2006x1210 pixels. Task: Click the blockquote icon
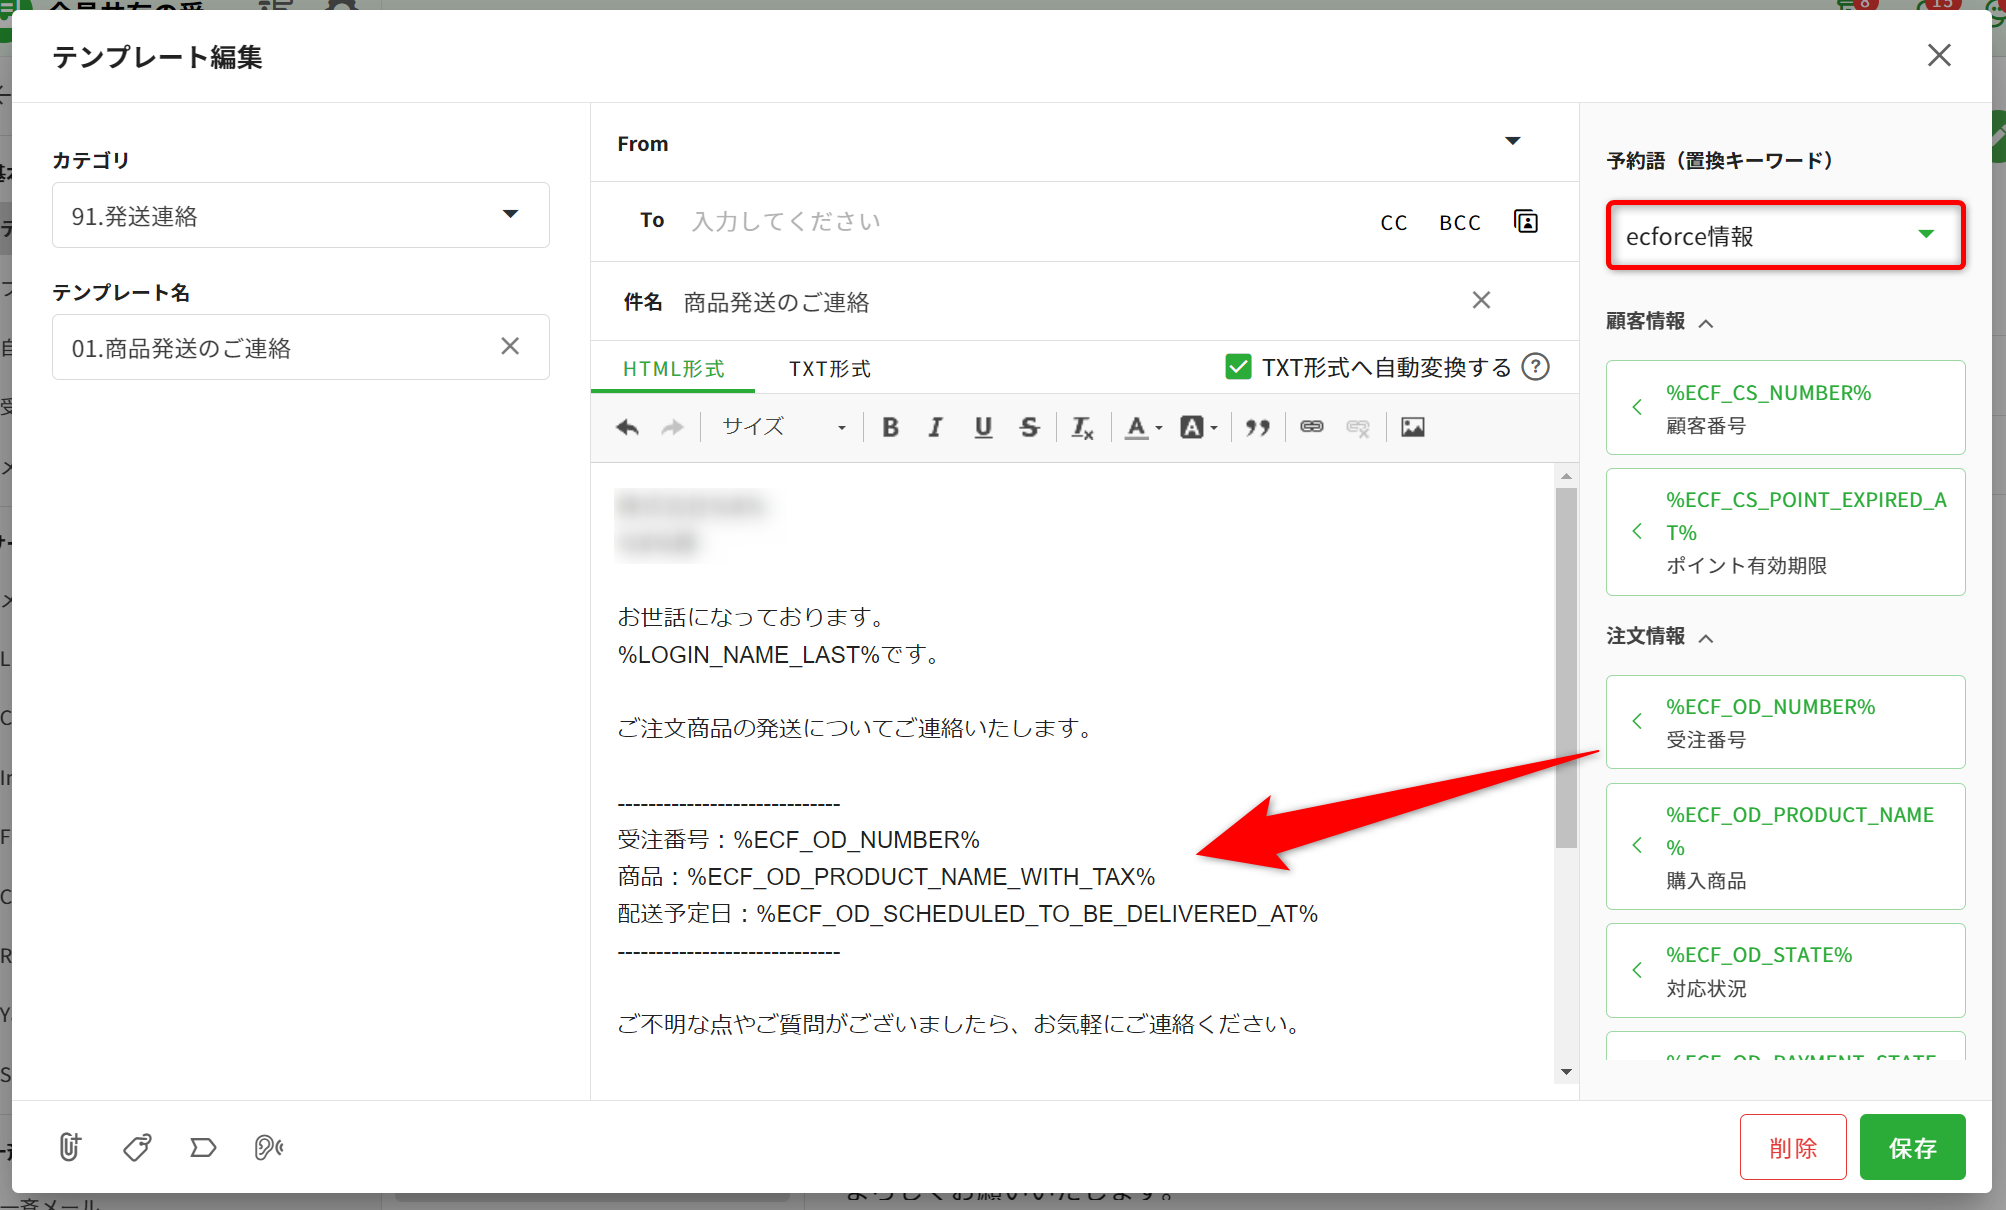point(1257,428)
